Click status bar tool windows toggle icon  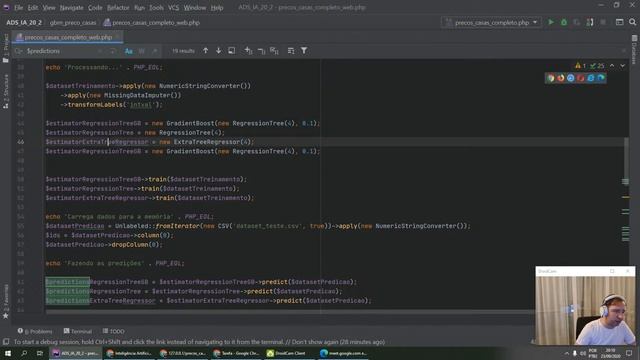click(x=6, y=342)
